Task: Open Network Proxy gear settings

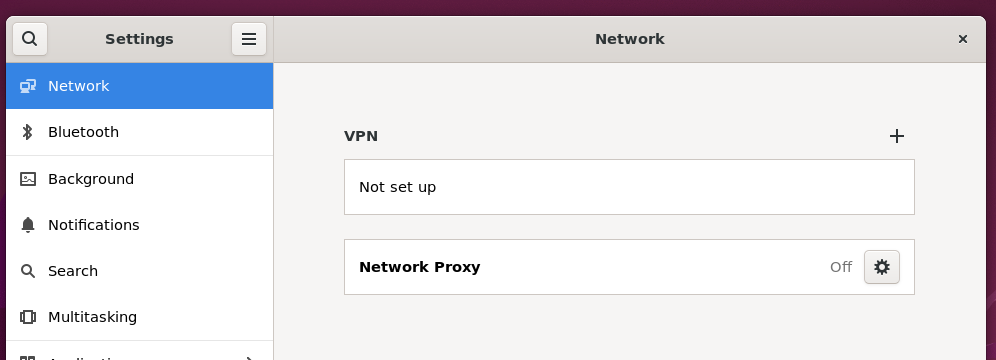Action: [x=882, y=267]
